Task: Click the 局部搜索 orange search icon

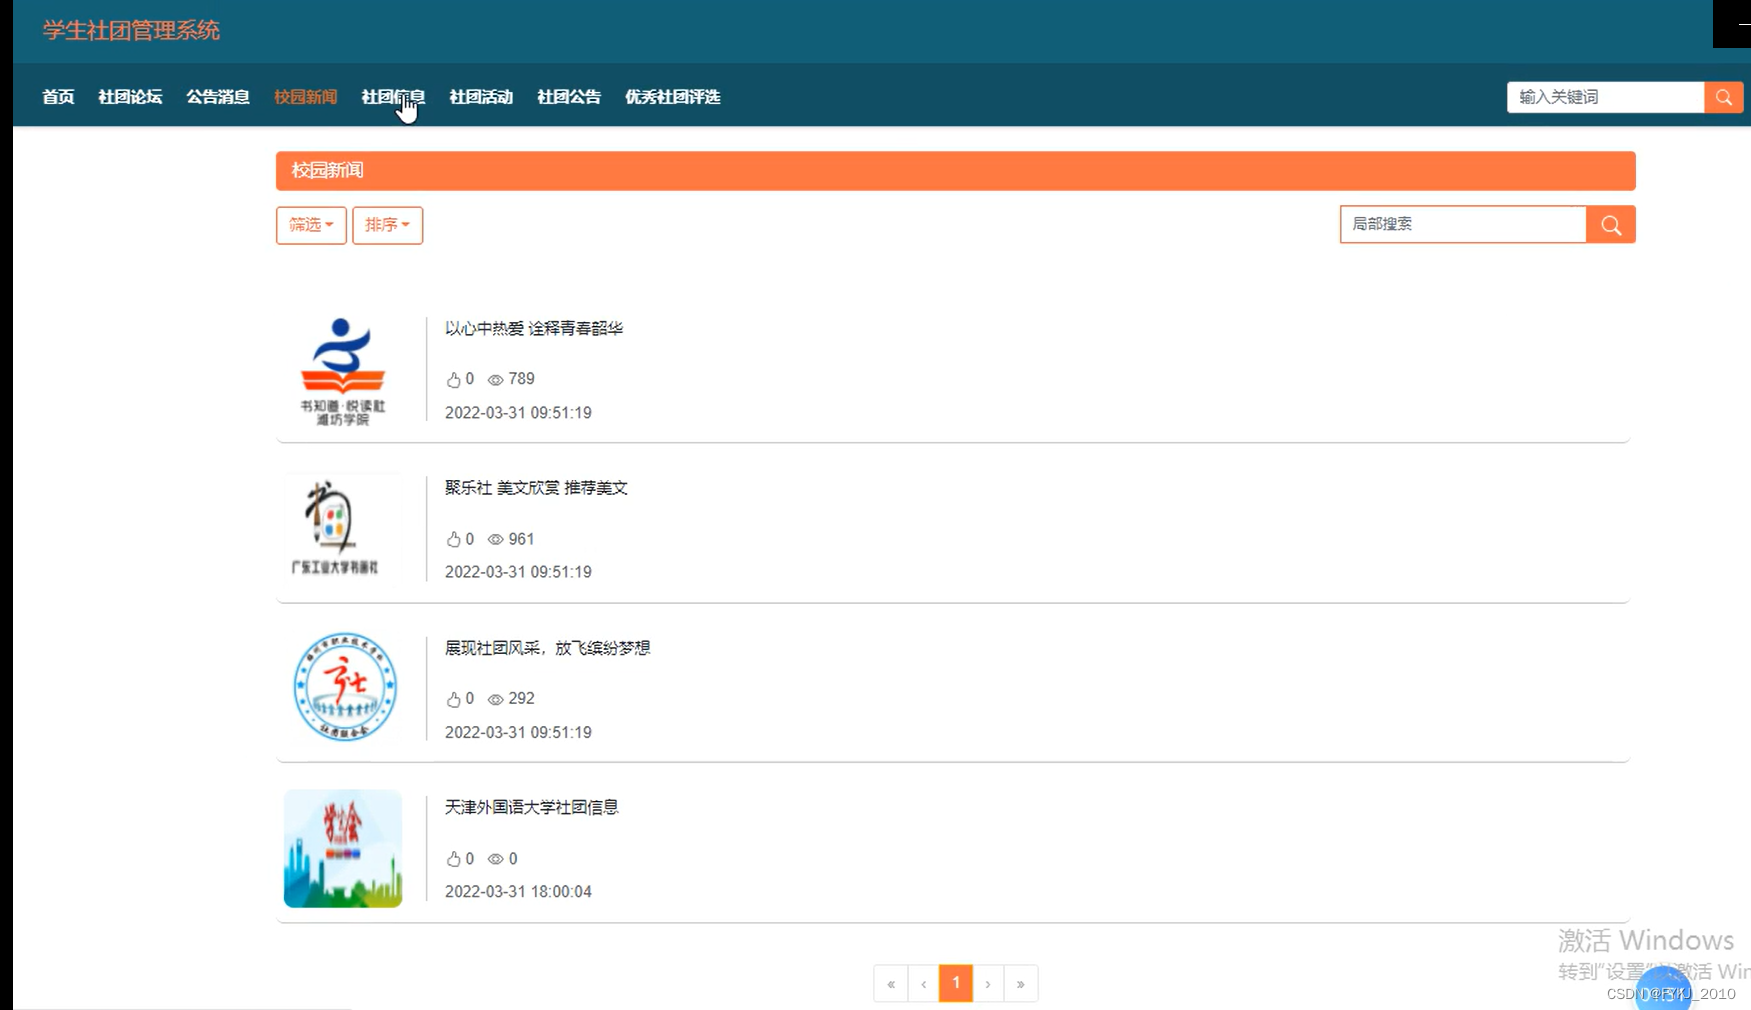Action: coord(1610,224)
